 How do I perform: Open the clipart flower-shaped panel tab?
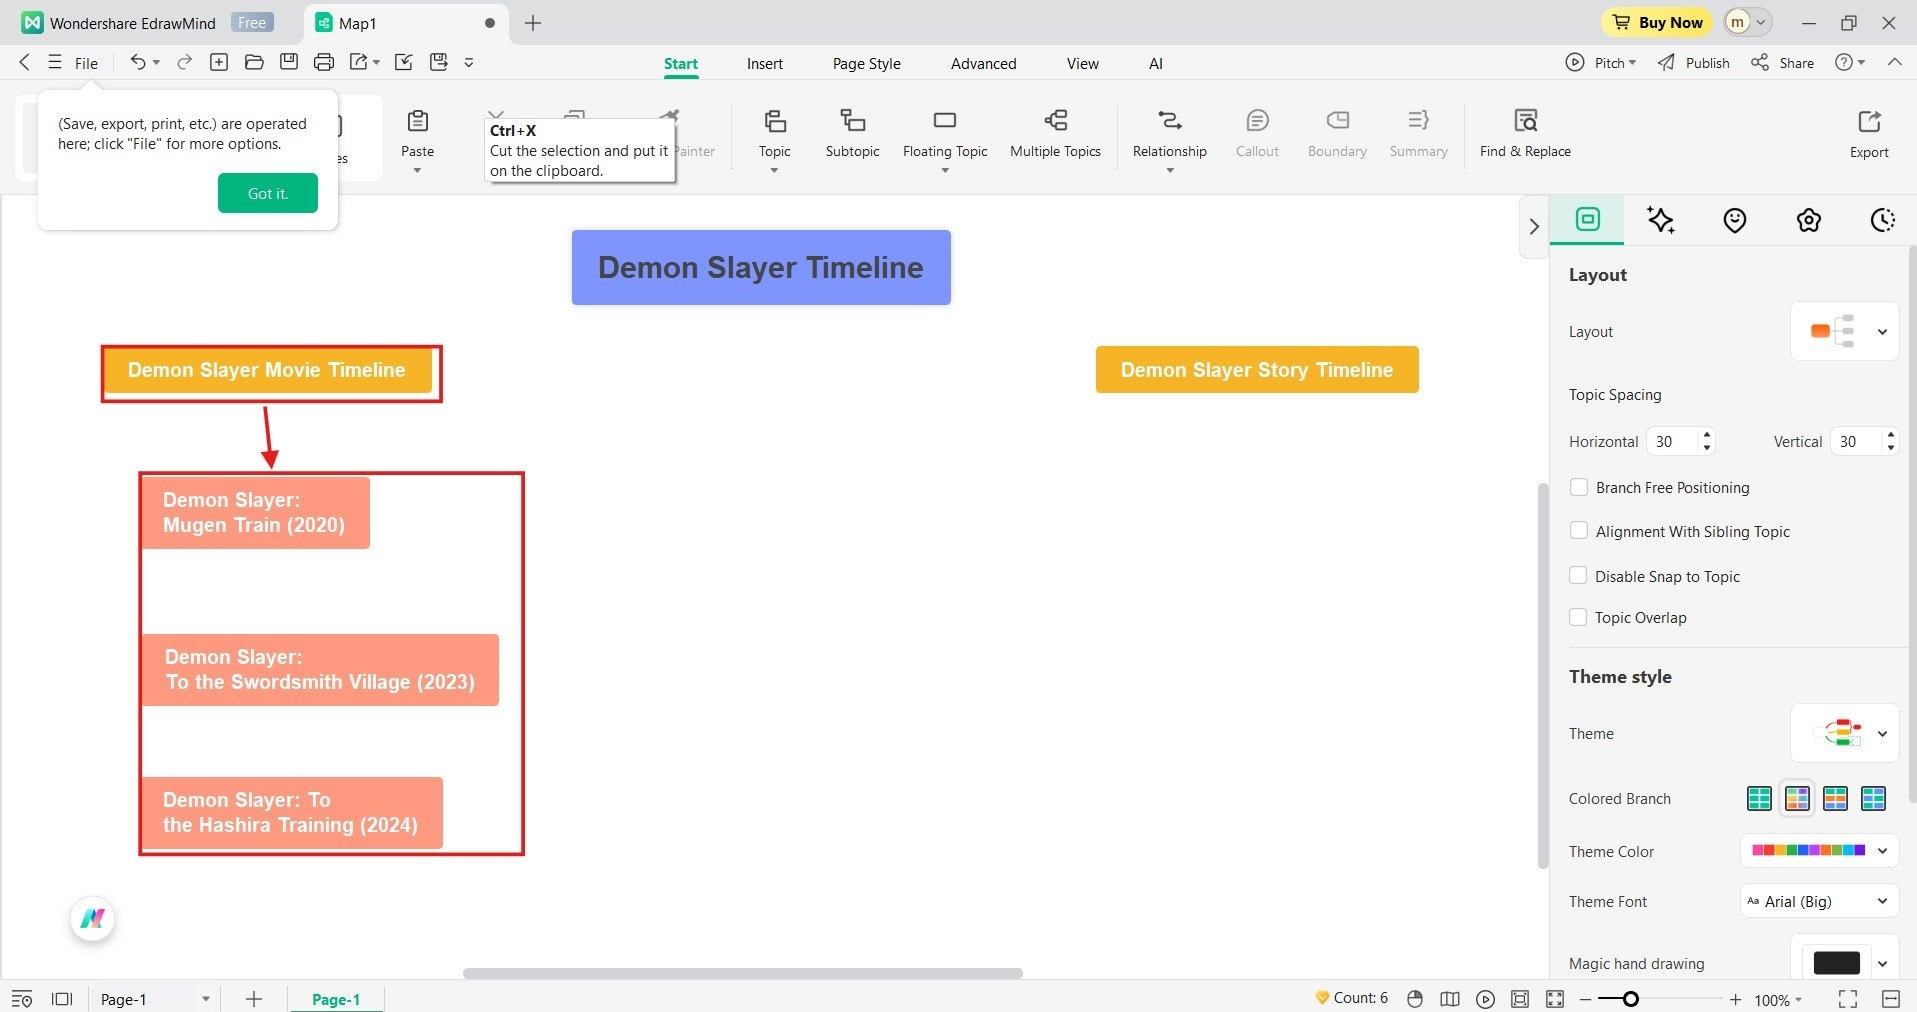1809,220
